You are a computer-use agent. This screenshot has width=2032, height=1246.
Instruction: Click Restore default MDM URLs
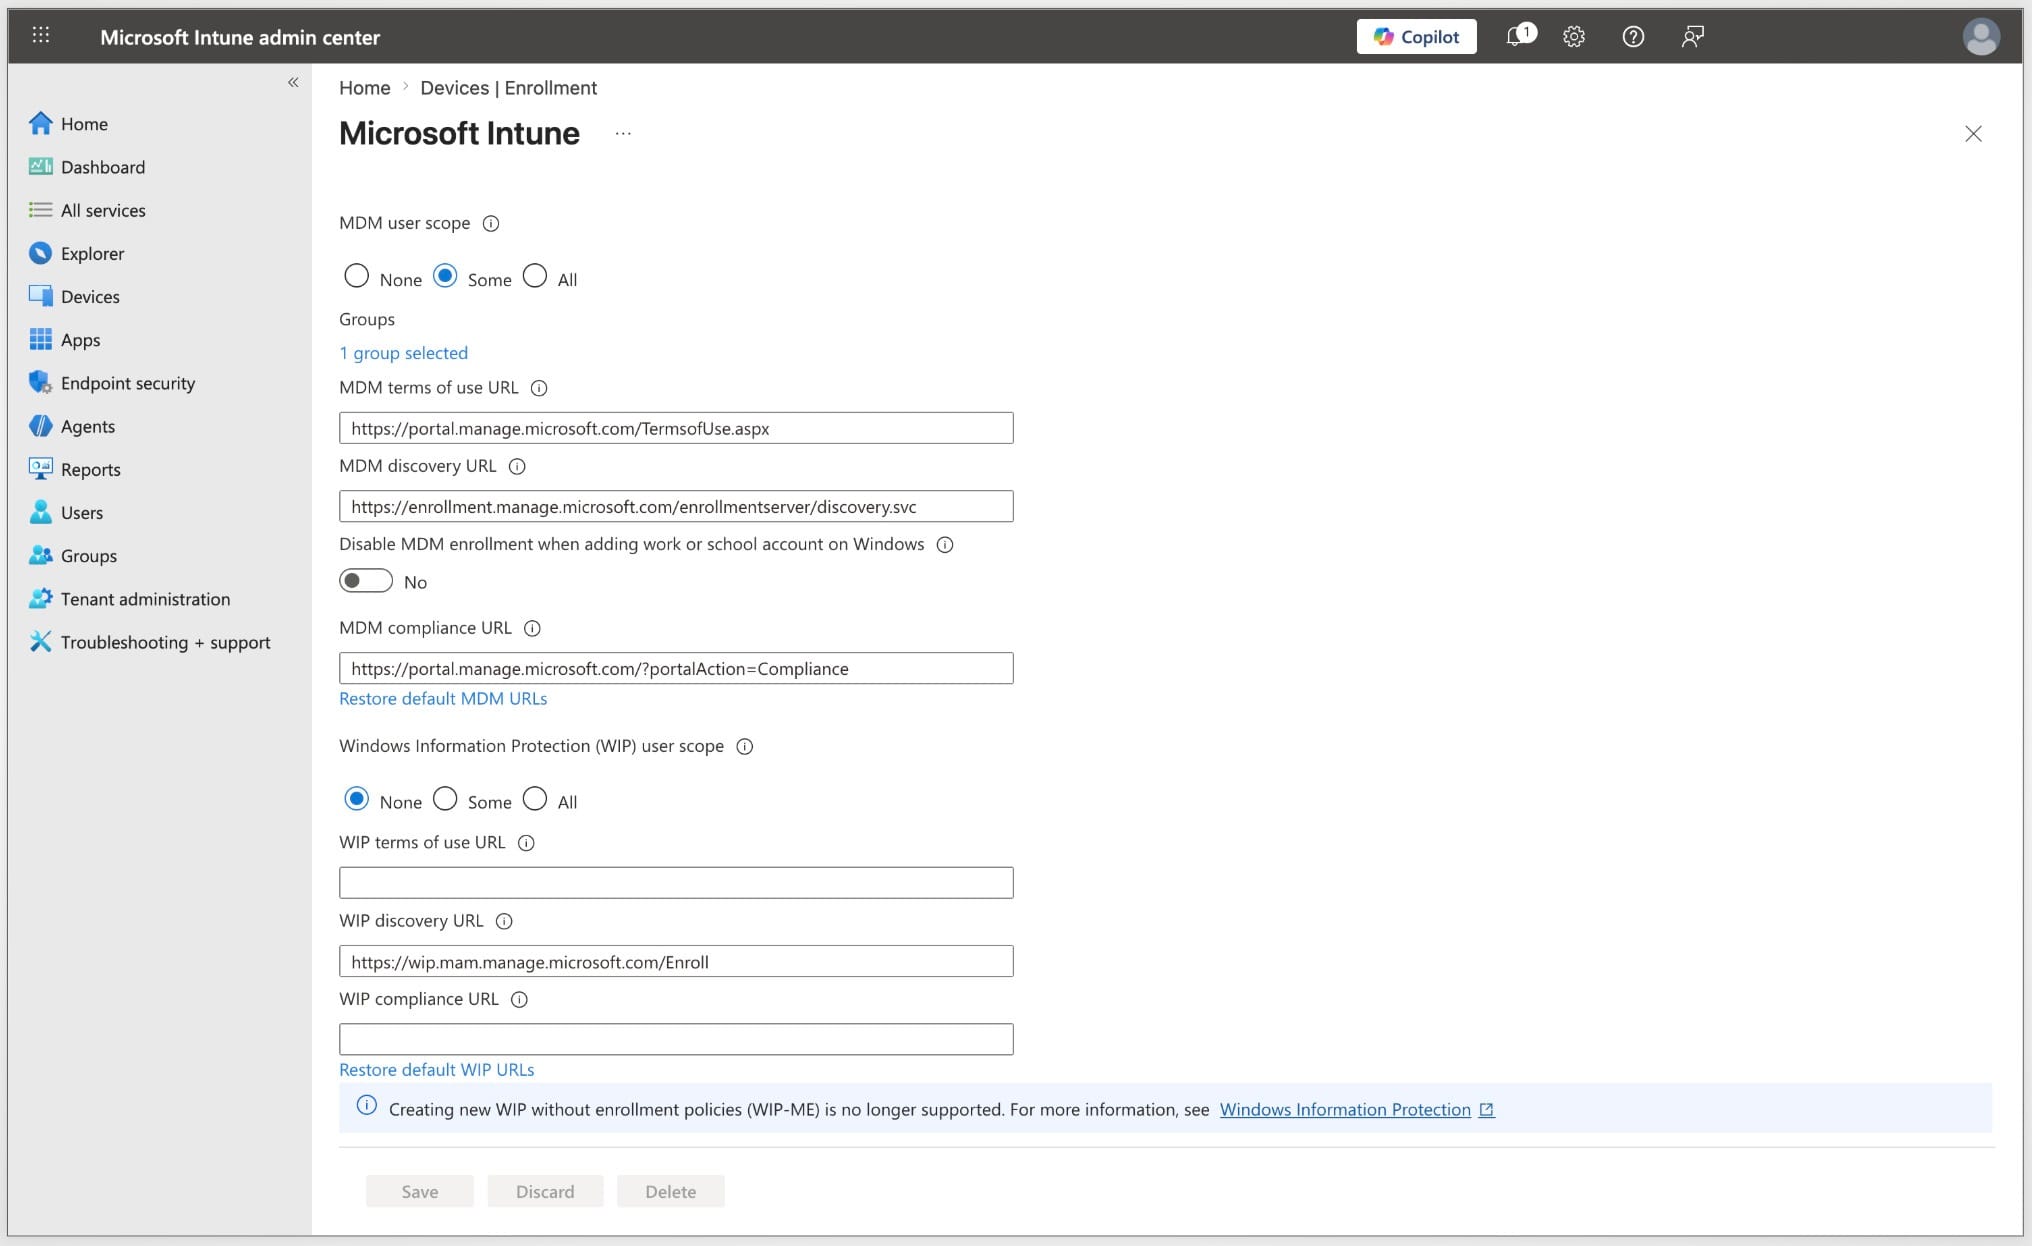click(x=443, y=698)
